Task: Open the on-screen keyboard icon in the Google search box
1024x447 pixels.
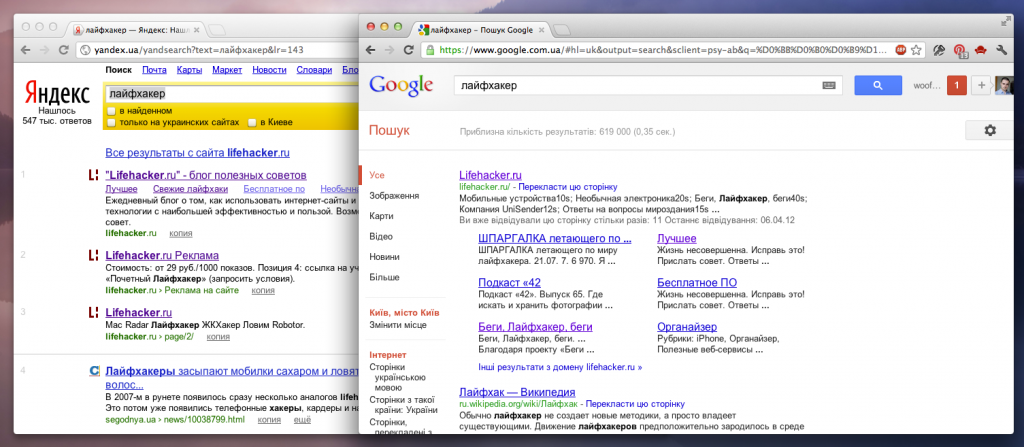Action: click(829, 85)
